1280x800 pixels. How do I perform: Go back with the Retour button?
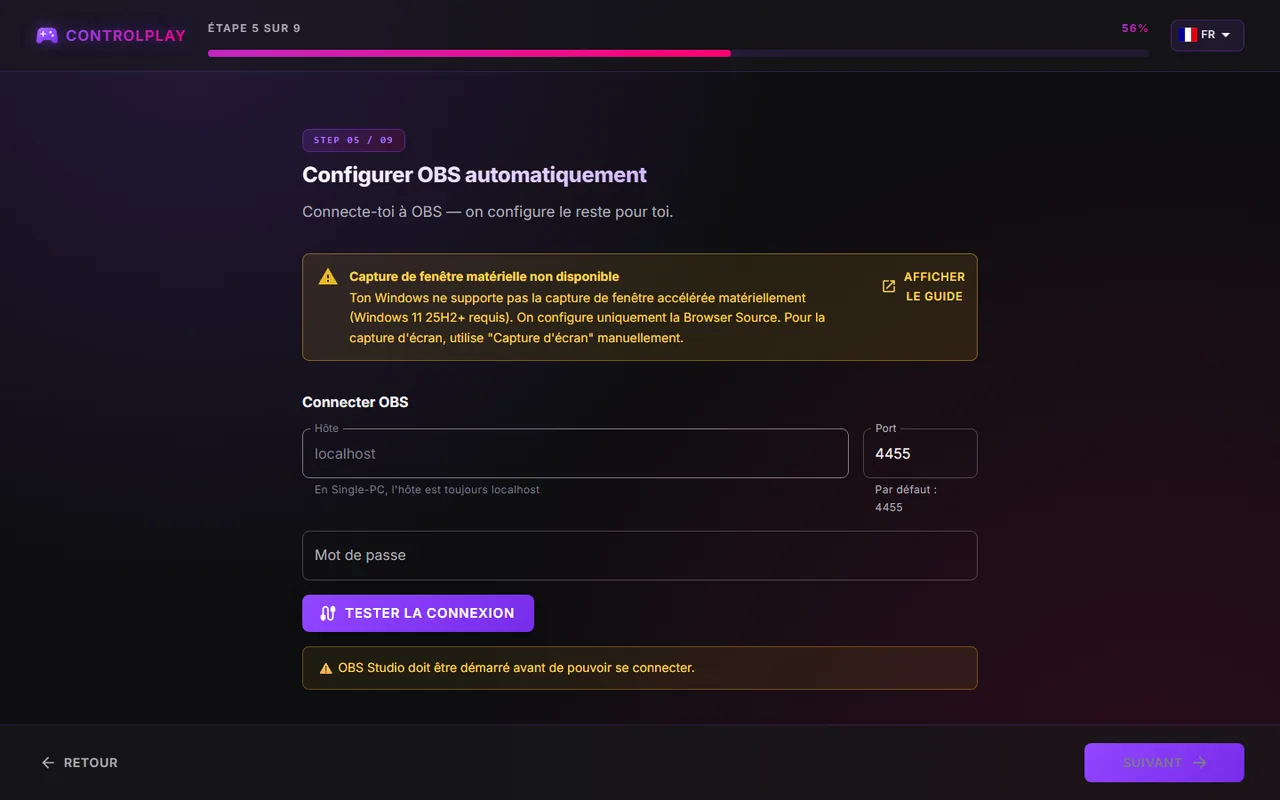coord(79,763)
